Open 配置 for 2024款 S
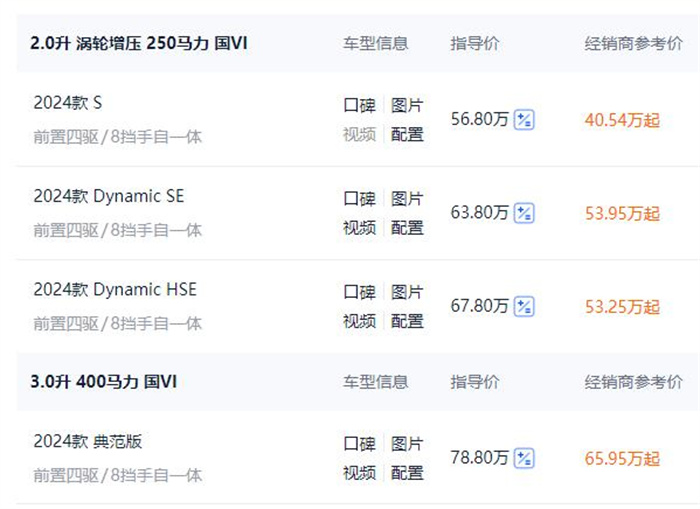The image size is (700, 509). (x=407, y=134)
